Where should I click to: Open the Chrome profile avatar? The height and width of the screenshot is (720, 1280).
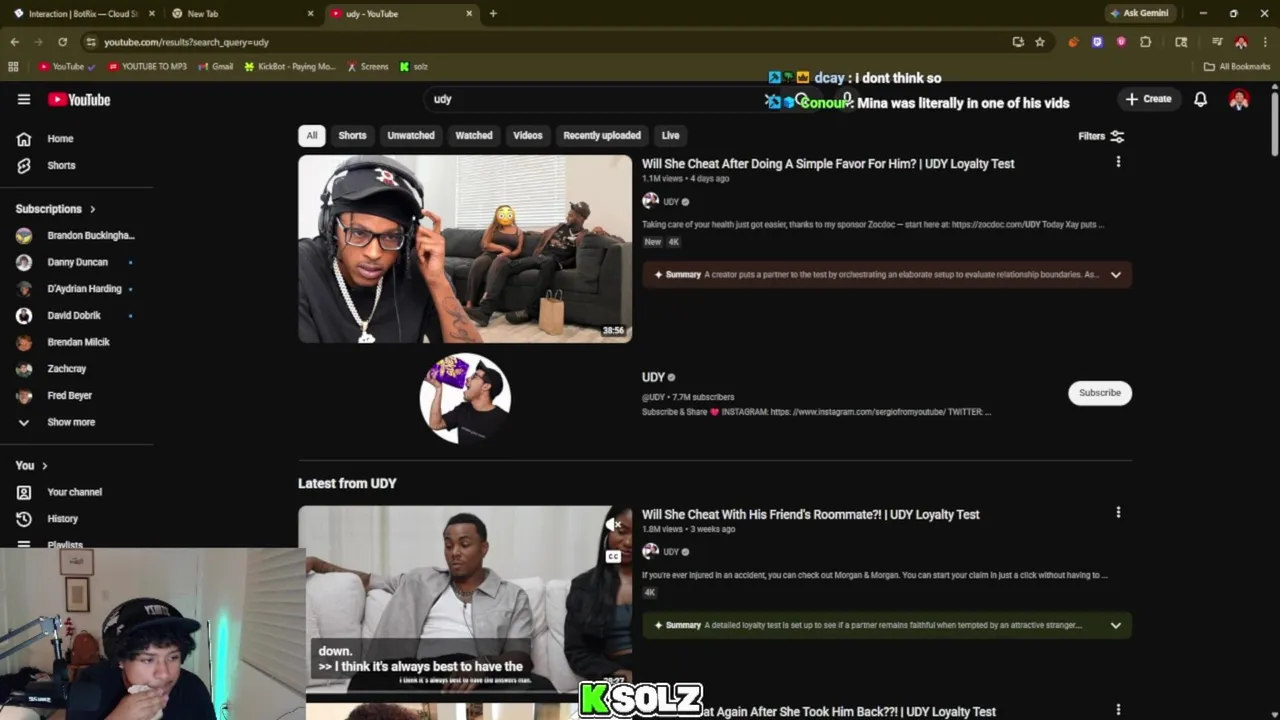[1241, 42]
